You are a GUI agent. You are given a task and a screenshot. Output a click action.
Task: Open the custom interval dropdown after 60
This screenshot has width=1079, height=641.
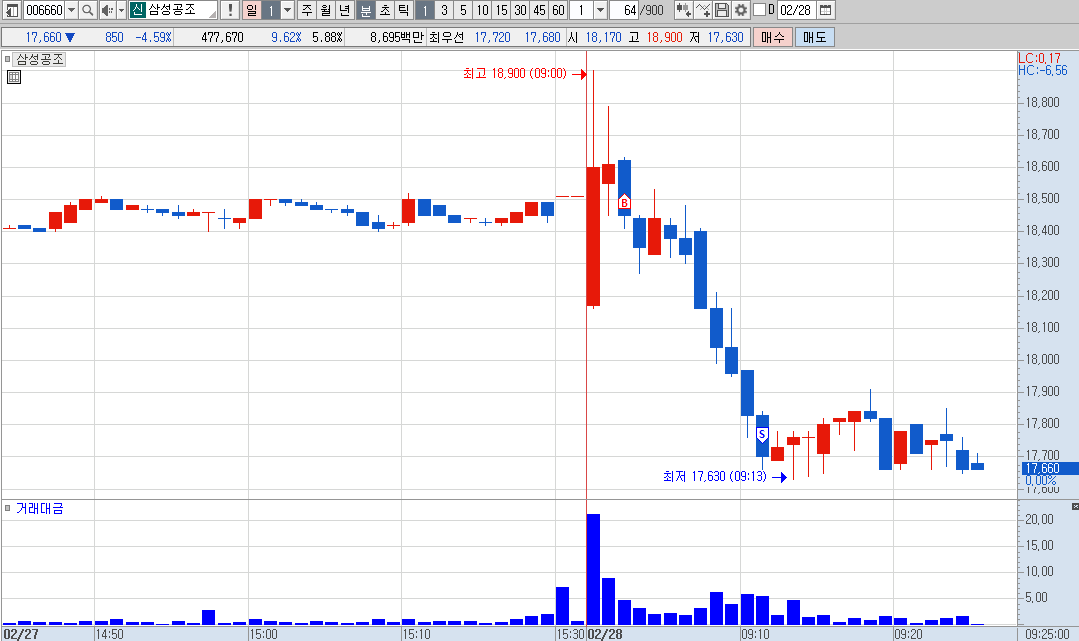coord(600,10)
